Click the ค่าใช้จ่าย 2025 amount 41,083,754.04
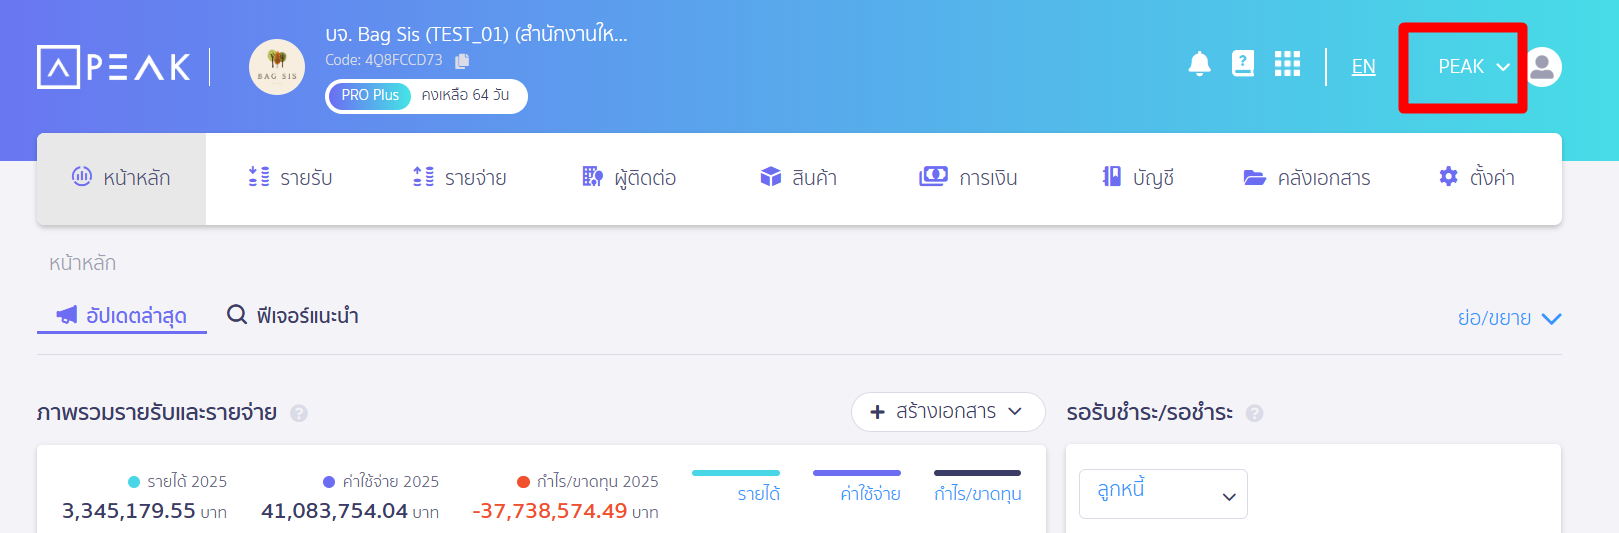The image size is (1619, 533). tap(334, 511)
